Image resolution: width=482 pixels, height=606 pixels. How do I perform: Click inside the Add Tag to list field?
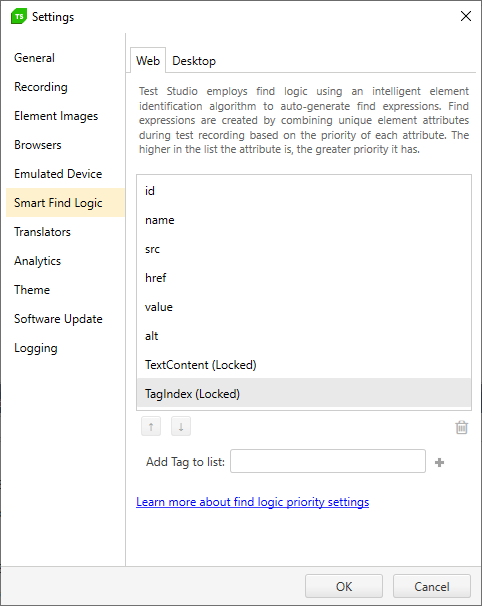328,461
